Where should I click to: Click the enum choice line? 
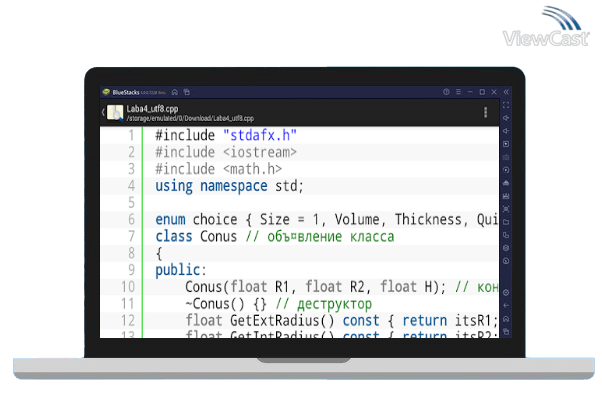pos(326,219)
